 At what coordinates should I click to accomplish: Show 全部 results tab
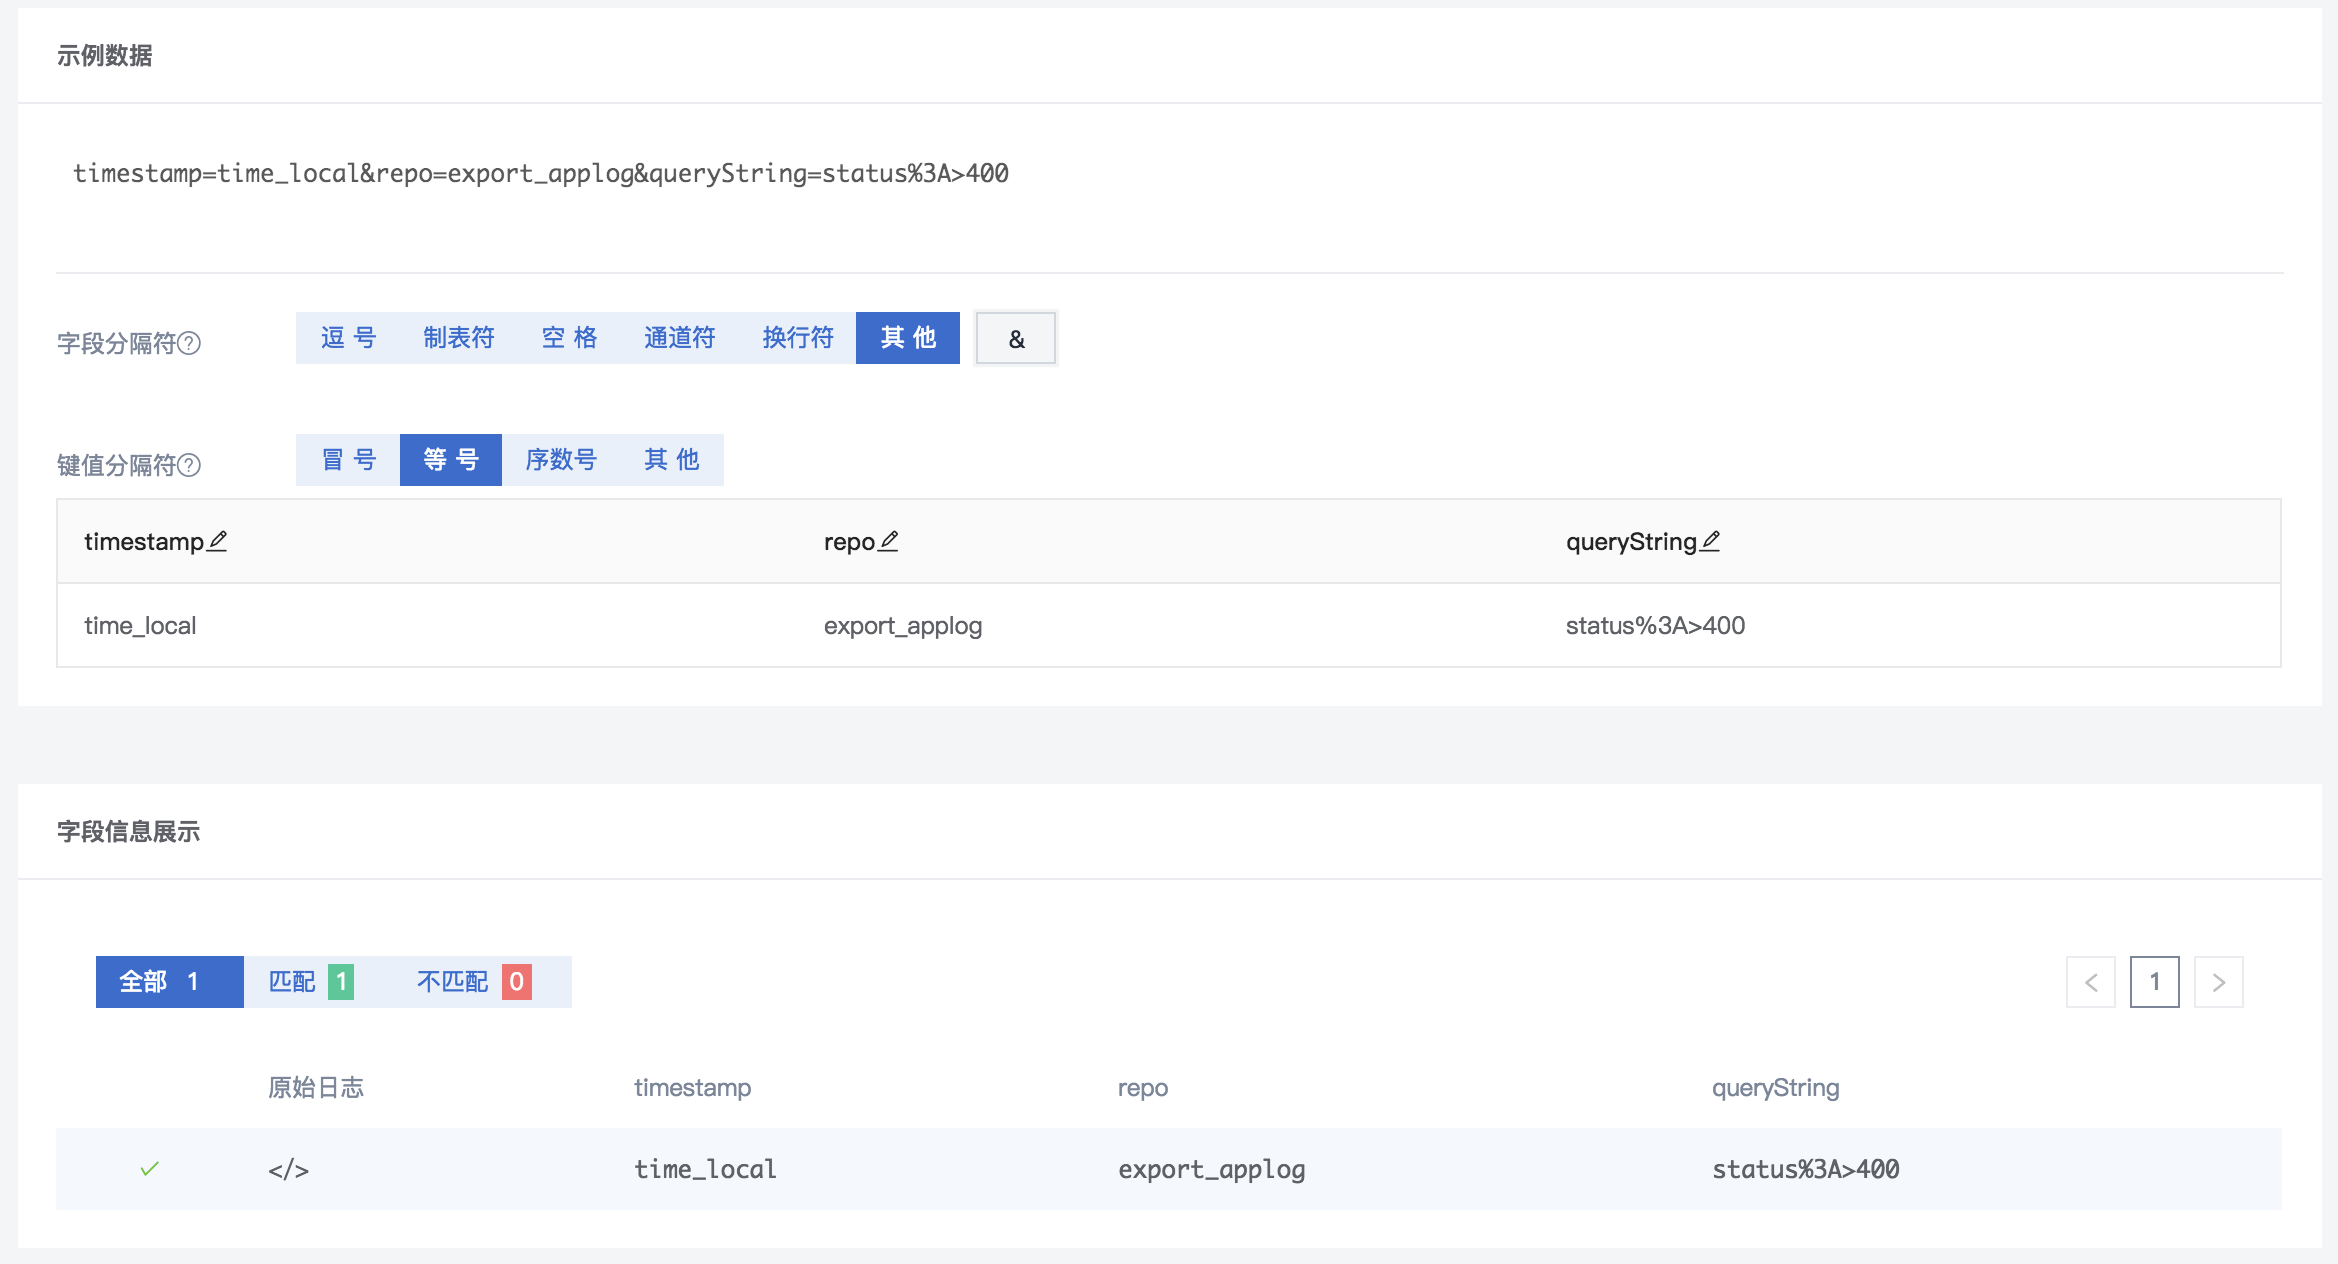(x=170, y=982)
